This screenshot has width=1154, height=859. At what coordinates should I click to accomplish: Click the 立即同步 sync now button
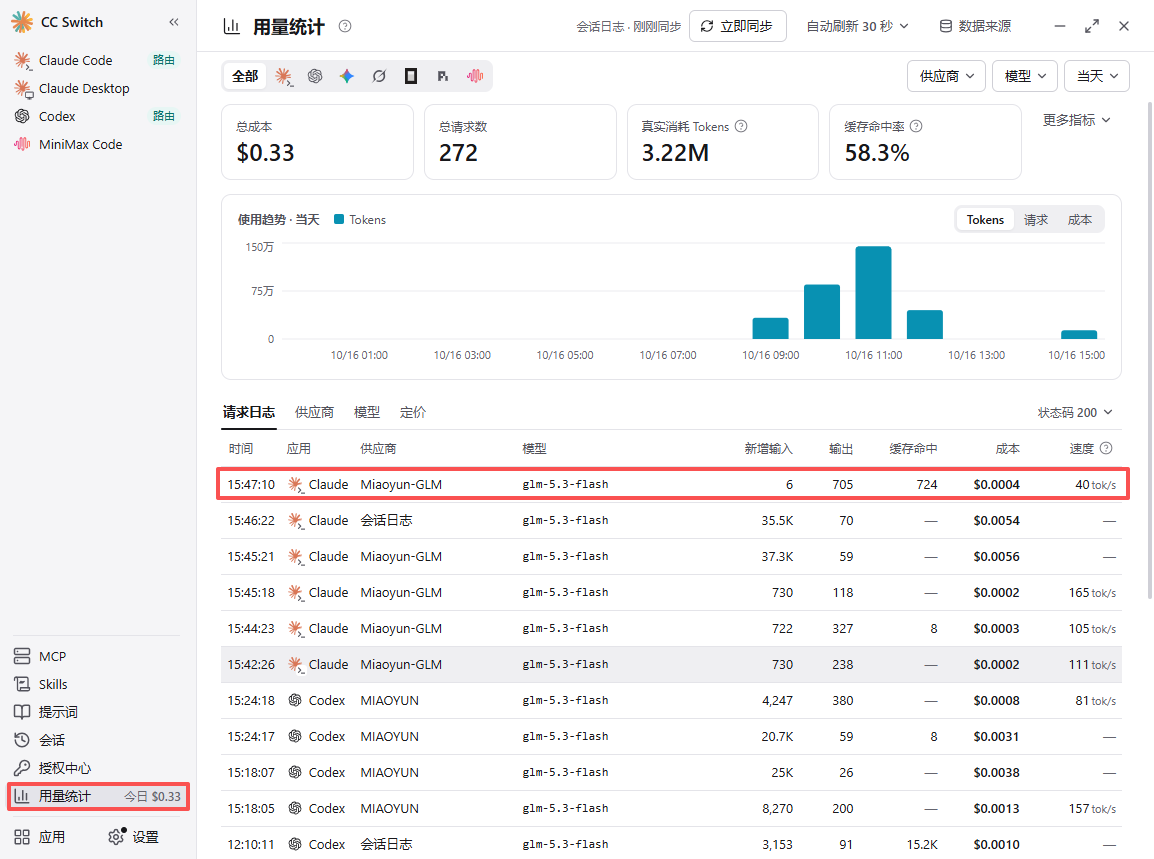pos(737,26)
